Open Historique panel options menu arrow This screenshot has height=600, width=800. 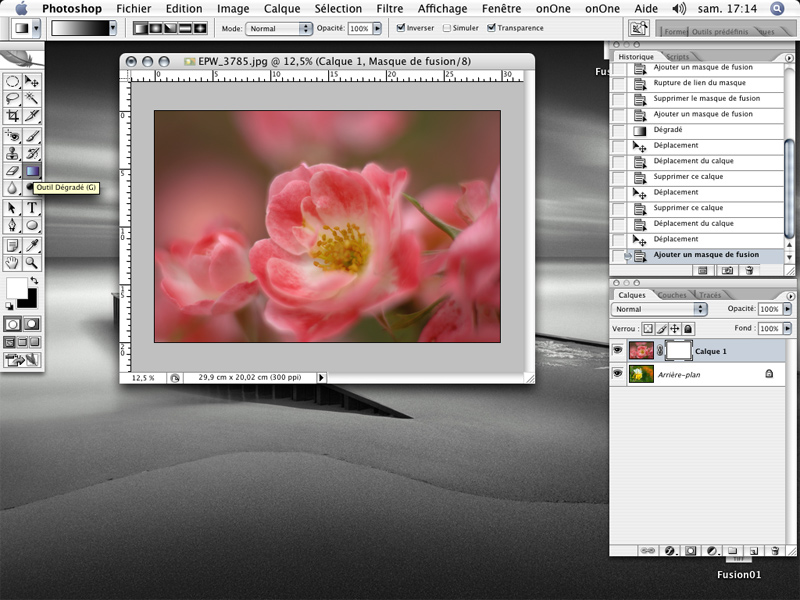pyautogui.click(x=789, y=58)
